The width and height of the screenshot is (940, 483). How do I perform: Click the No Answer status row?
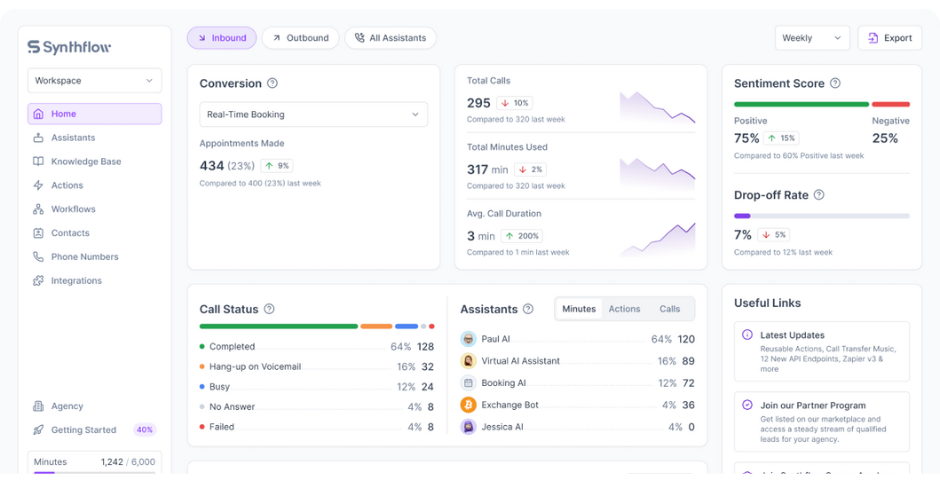pyautogui.click(x=317, y=407)
